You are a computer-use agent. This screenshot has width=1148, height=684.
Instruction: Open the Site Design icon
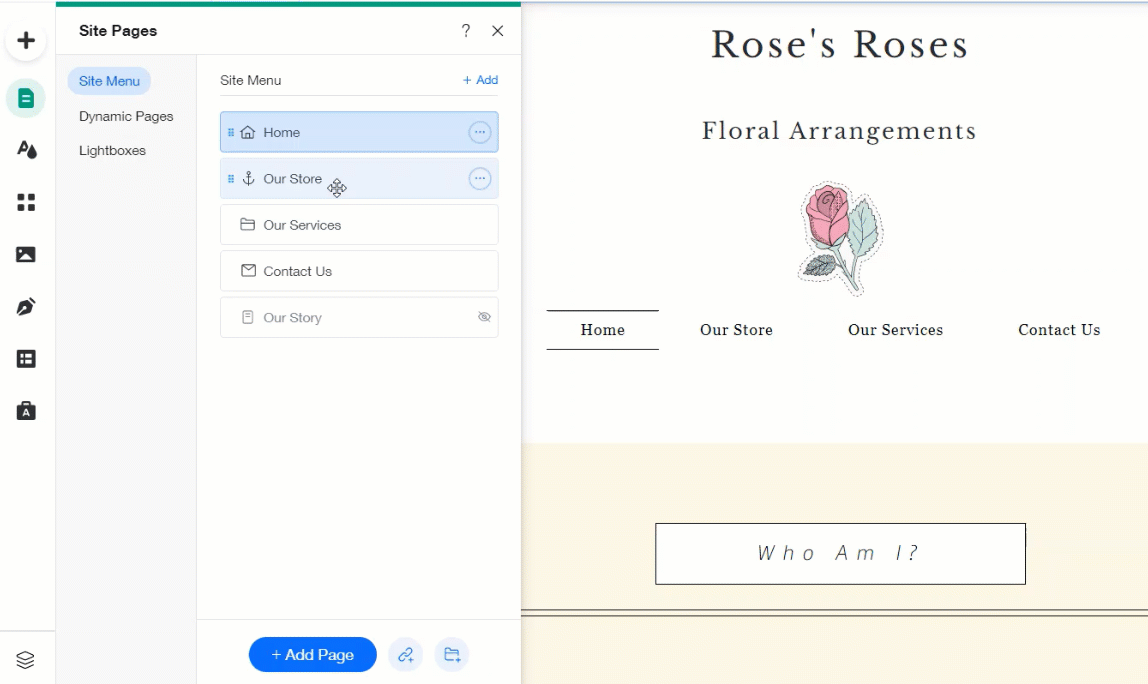tap(26, 150)
